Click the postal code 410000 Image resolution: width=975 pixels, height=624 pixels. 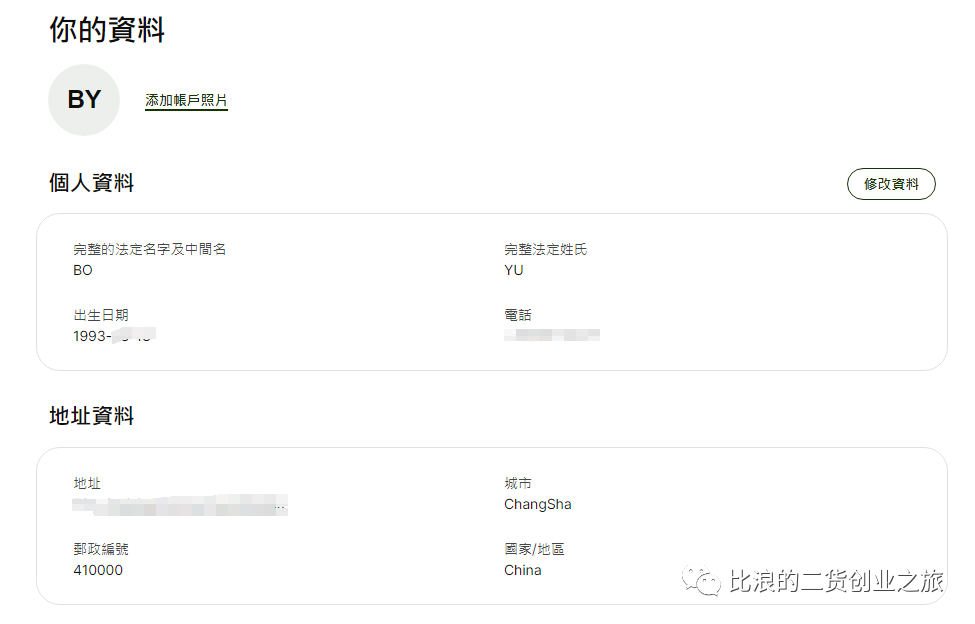pos(98,570)
